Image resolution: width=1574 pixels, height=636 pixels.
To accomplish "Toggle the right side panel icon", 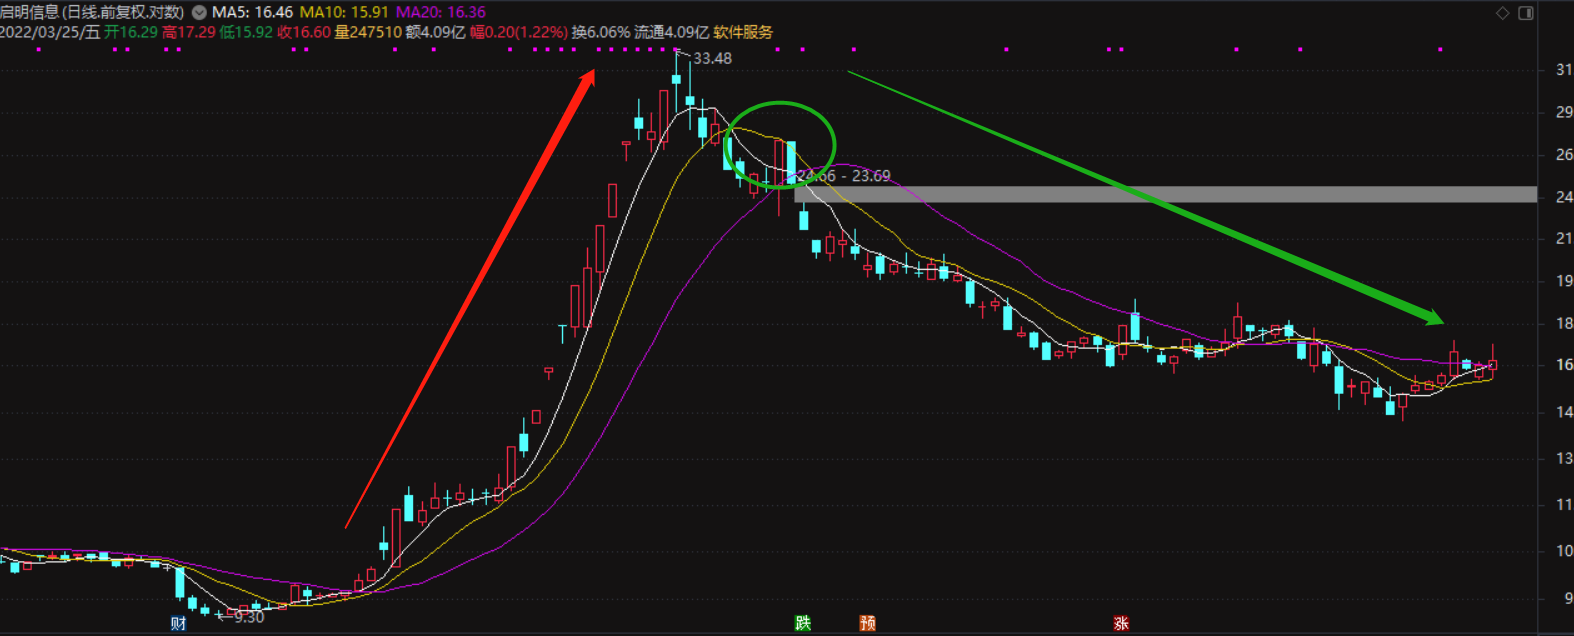I will pyautogui.click(x=1526, y=13).
